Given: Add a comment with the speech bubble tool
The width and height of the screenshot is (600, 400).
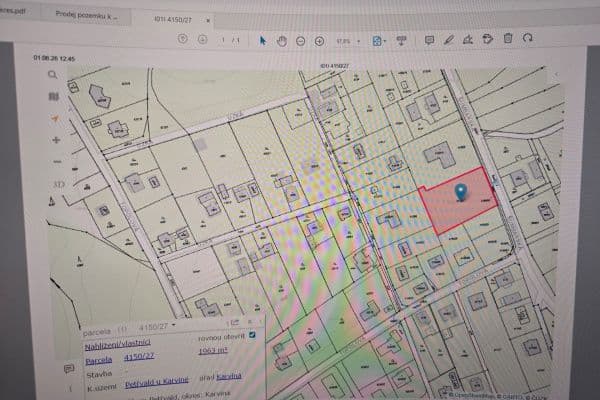Looking at the screenshot, I should [429, 40].
